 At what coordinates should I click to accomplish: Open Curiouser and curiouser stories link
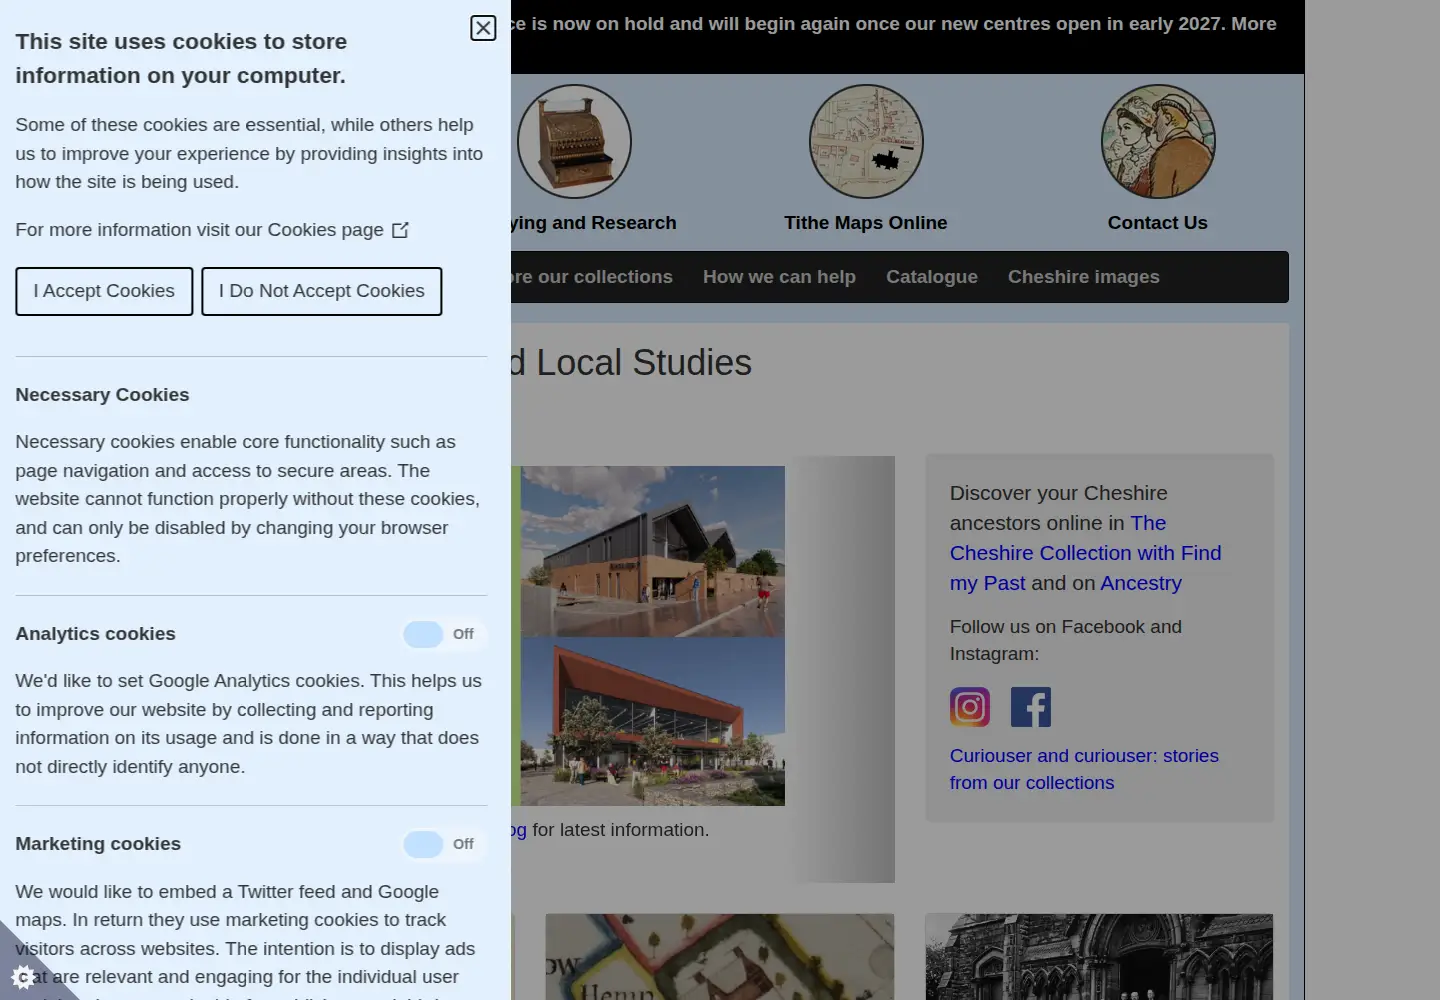tap(1084, 769)
